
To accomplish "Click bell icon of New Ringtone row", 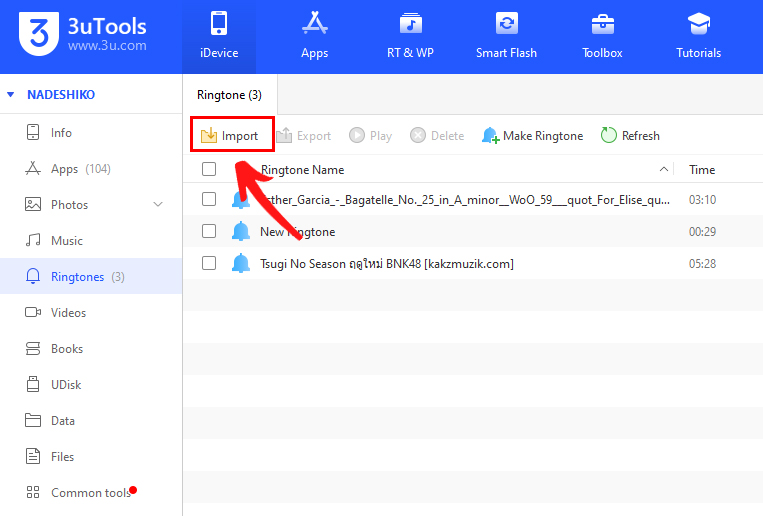I will point(241,231).
